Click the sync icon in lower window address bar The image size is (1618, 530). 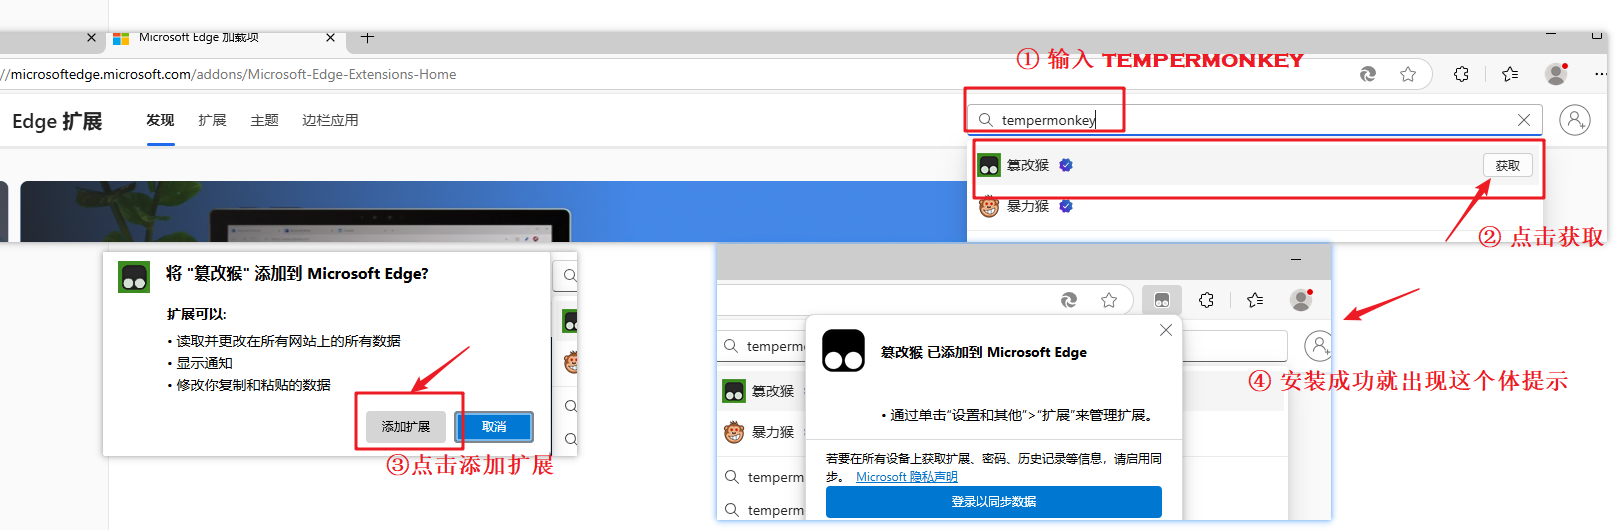1068,300
